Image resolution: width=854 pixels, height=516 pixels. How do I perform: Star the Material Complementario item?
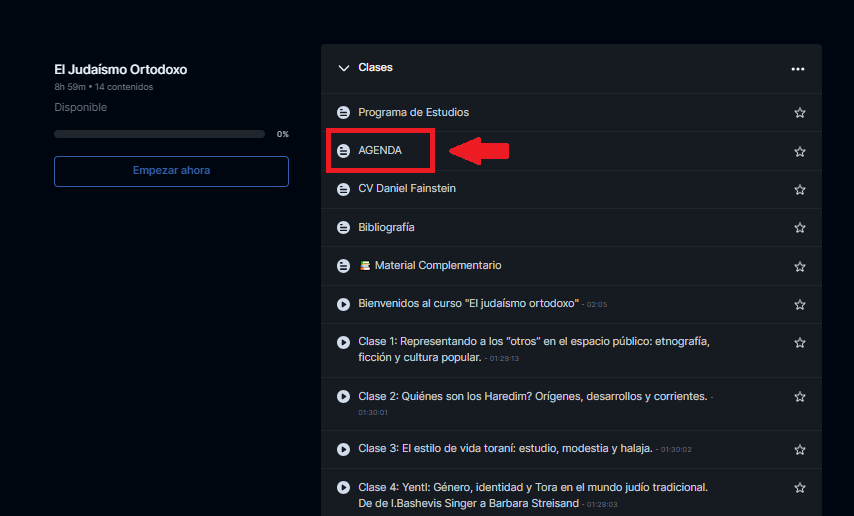coord(799,267)
